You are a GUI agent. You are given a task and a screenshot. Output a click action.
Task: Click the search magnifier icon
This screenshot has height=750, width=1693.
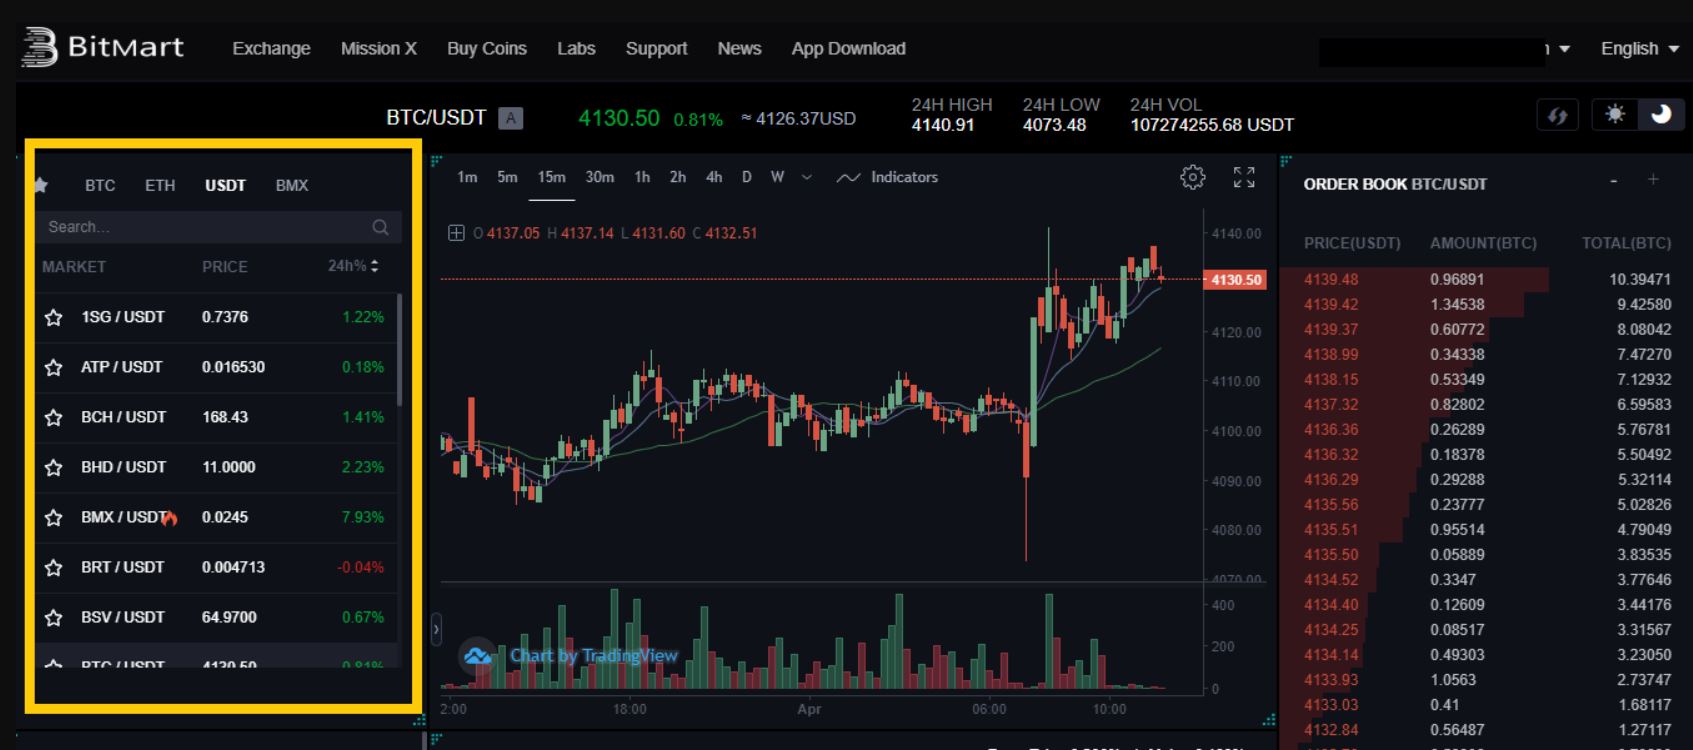click(380, 227)
